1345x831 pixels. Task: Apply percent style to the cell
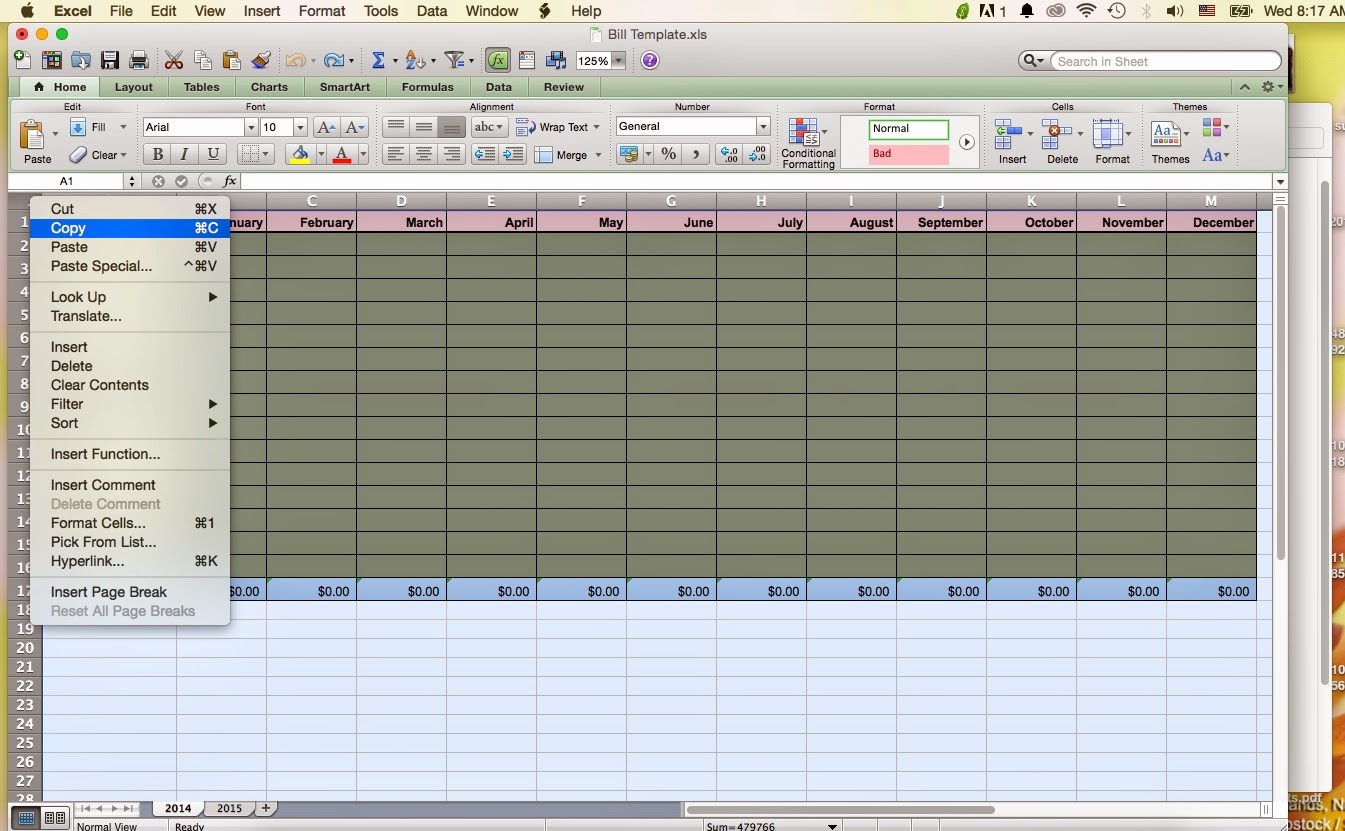(x=668, y=154)
